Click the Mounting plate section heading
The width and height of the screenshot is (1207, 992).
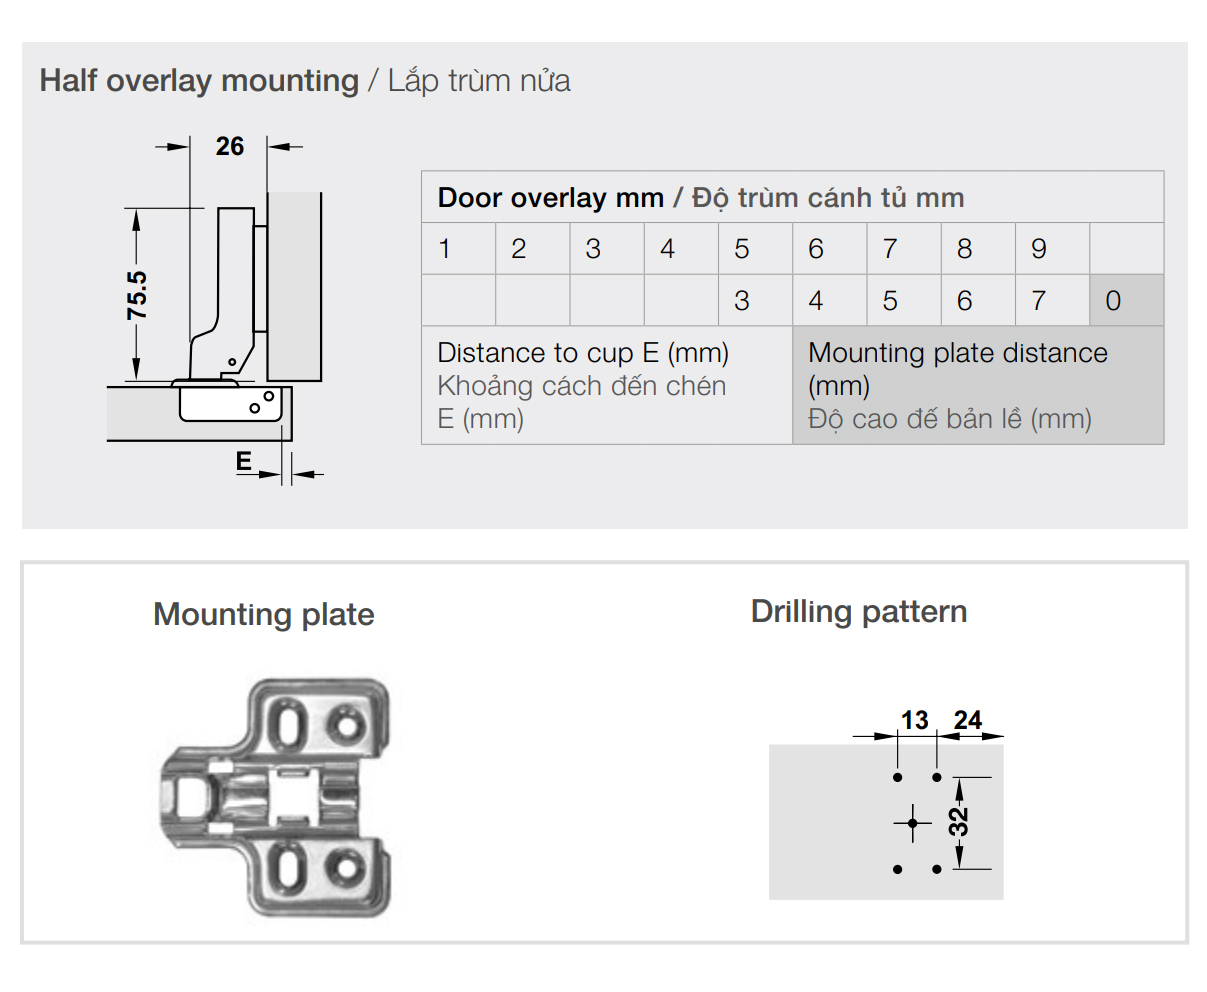click(264, 614)
